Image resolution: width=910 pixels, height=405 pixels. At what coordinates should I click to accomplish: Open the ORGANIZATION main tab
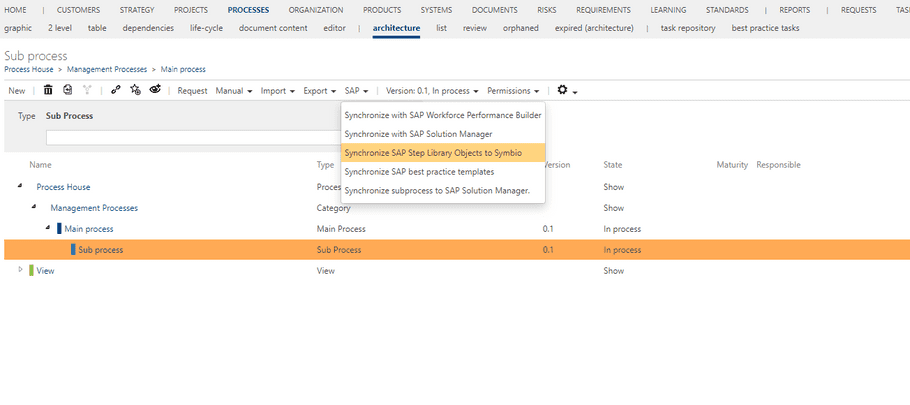[316, 10]
